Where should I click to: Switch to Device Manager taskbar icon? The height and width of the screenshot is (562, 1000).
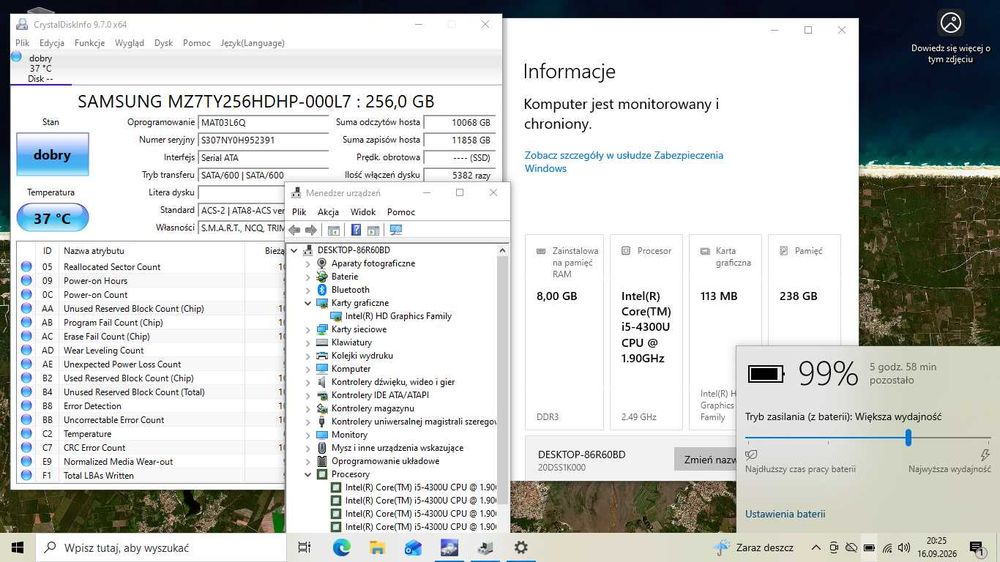click(485, 547)
